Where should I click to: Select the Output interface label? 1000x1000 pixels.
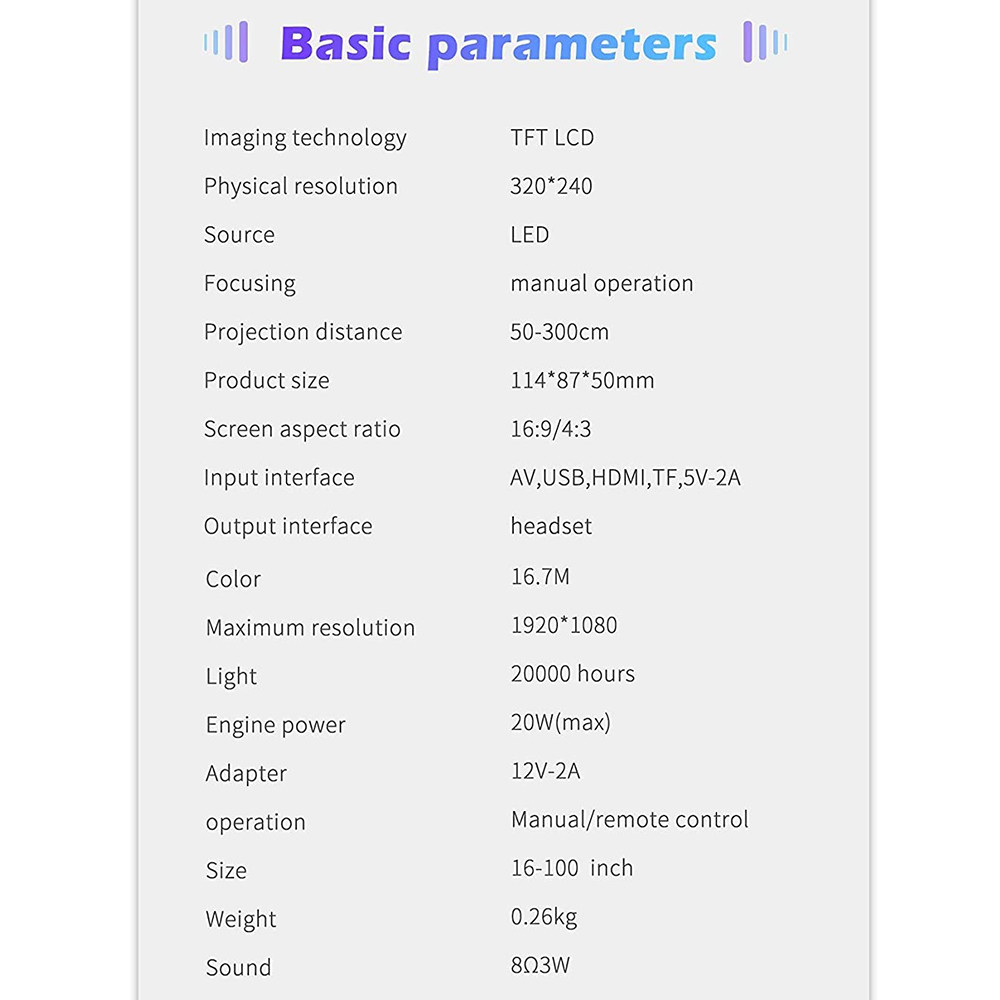pyautogui.click(x=288, y=527)
